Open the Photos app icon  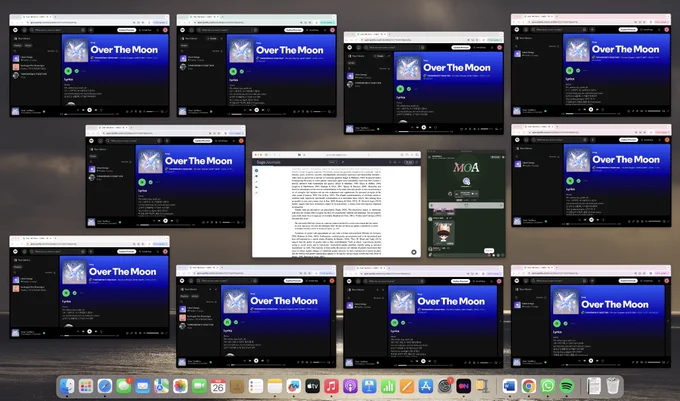[180, 386]
